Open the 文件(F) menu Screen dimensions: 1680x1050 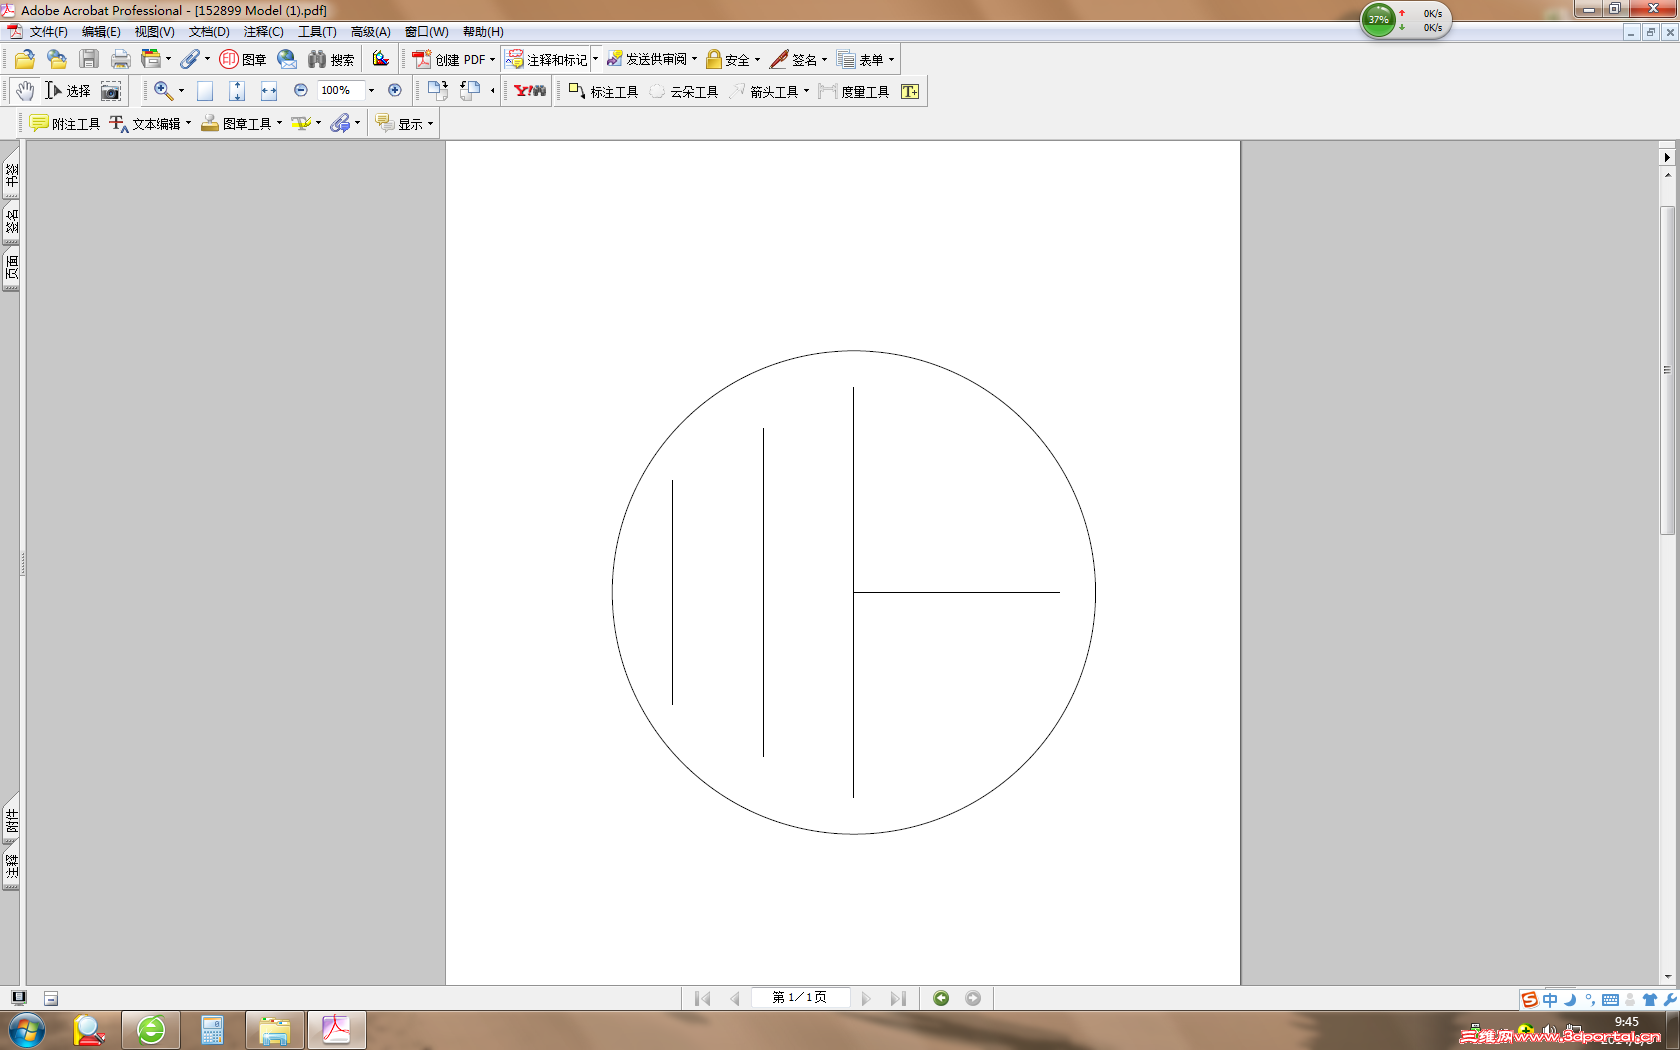pos(49,32)
